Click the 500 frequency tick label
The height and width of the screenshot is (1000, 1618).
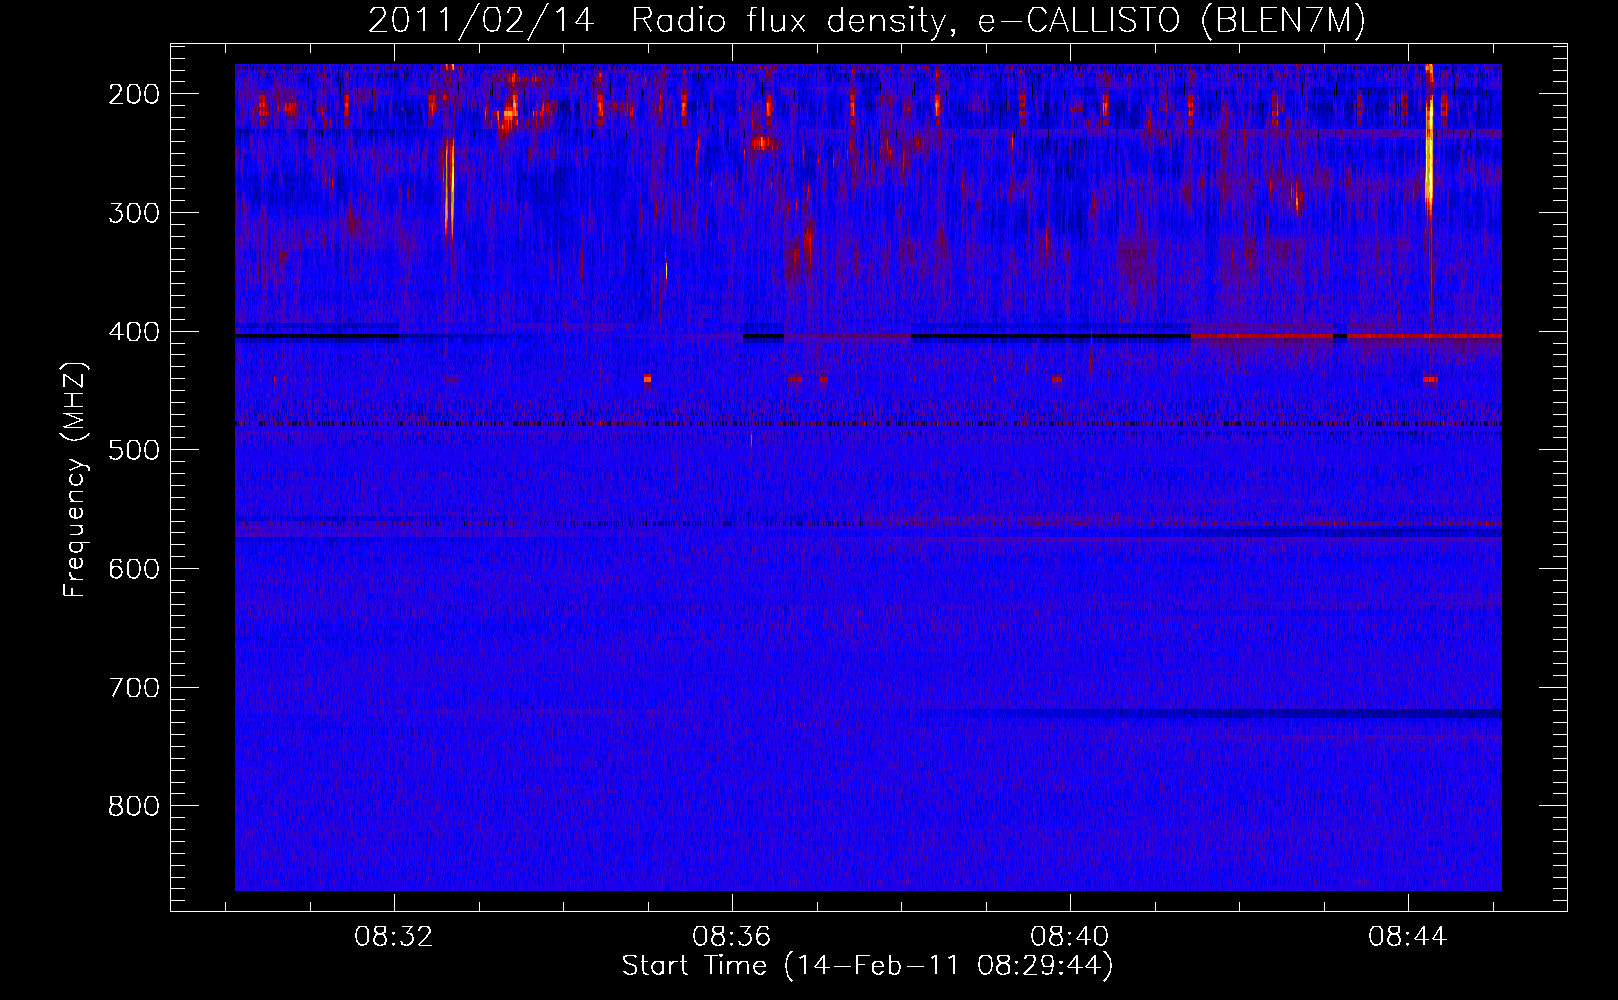pyautogui.click(x=133, y=450)
